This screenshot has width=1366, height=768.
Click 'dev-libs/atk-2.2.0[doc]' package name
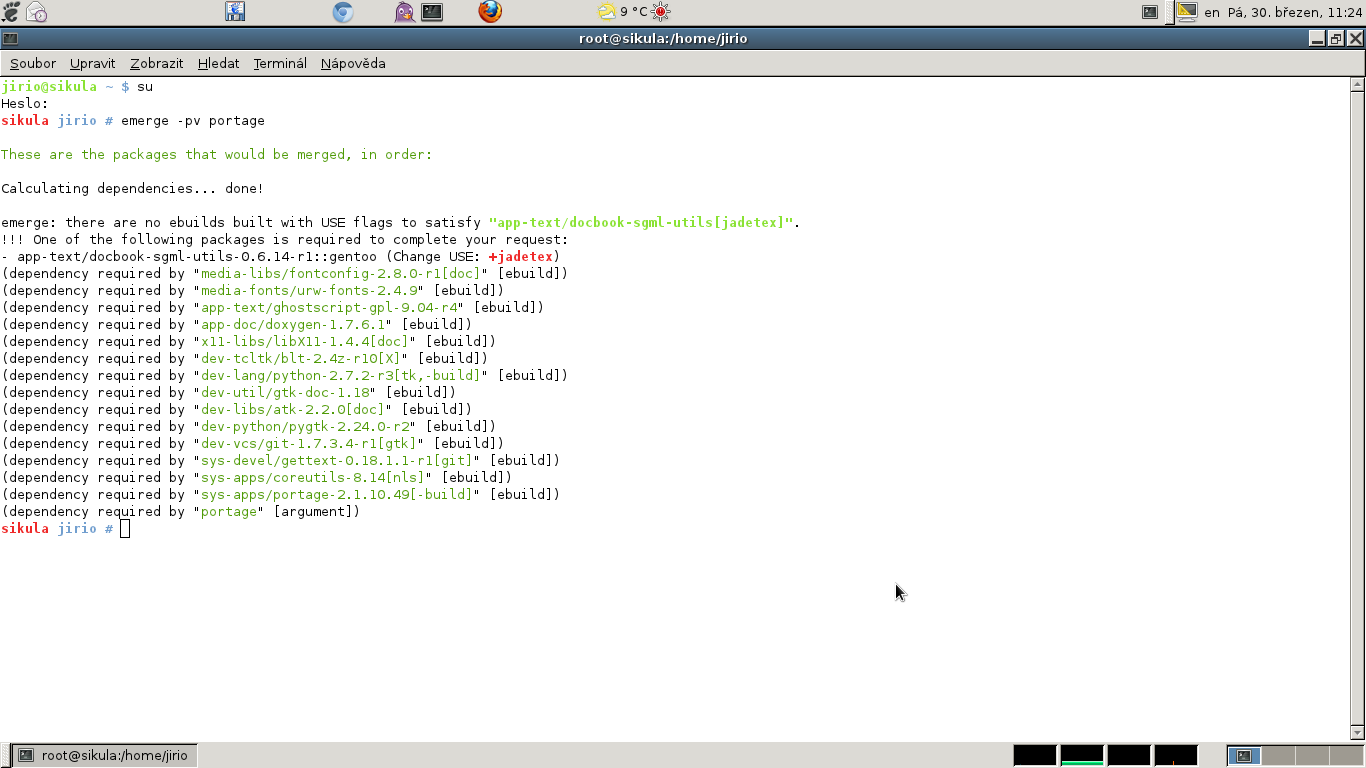[x=292, y=409]
